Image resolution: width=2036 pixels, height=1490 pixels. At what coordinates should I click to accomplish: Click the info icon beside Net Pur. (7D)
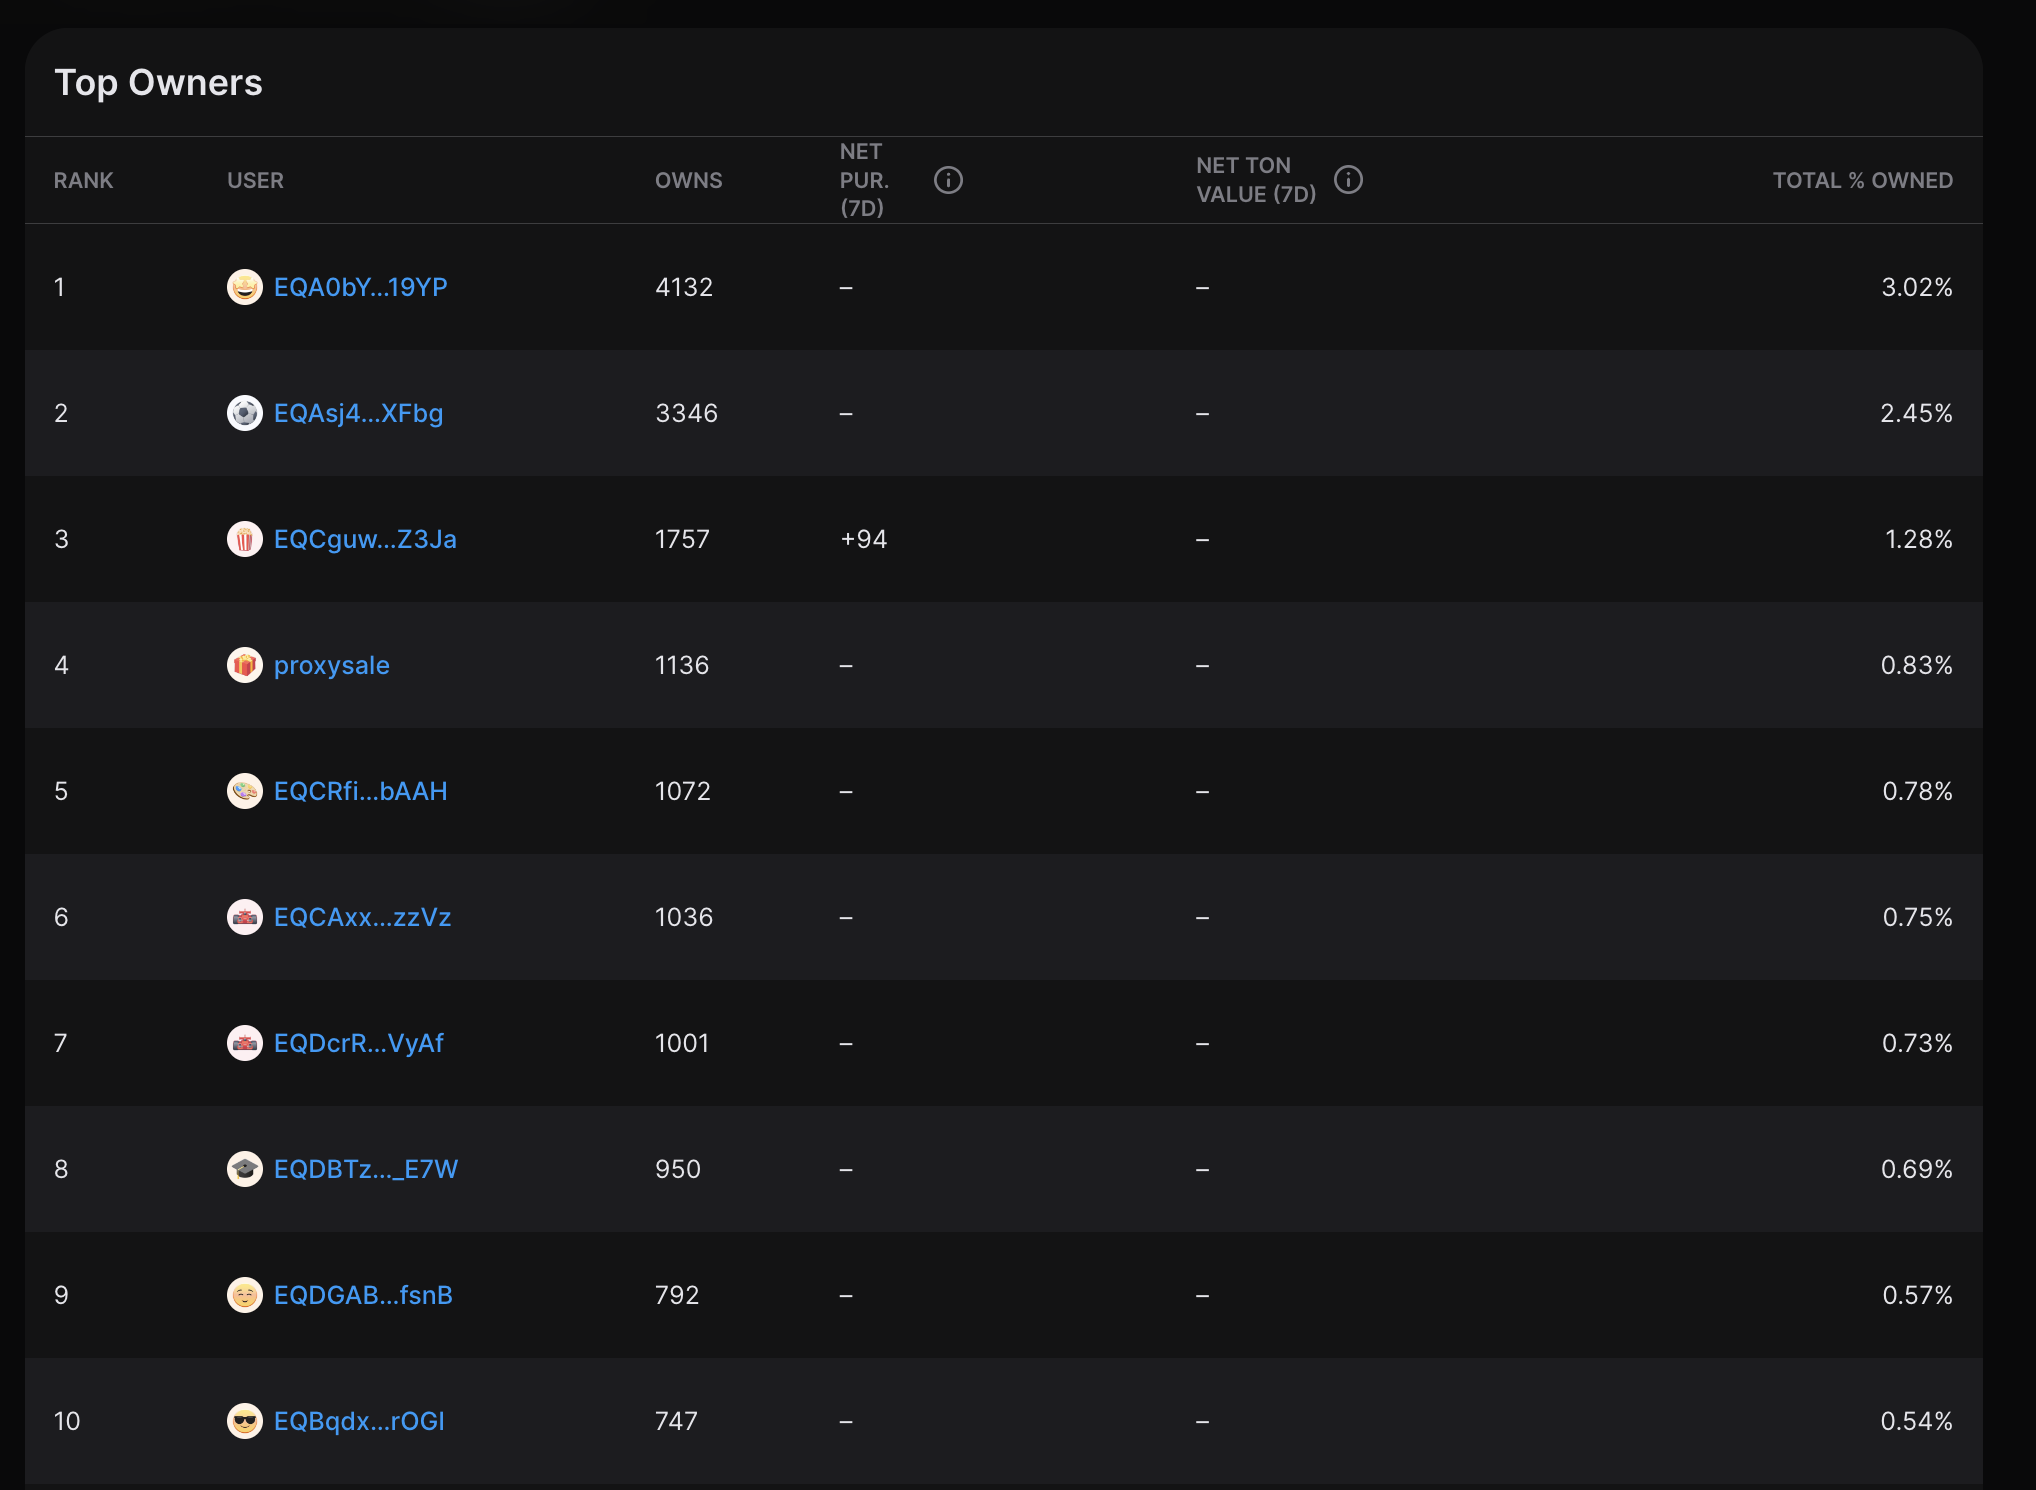[948, 180]
